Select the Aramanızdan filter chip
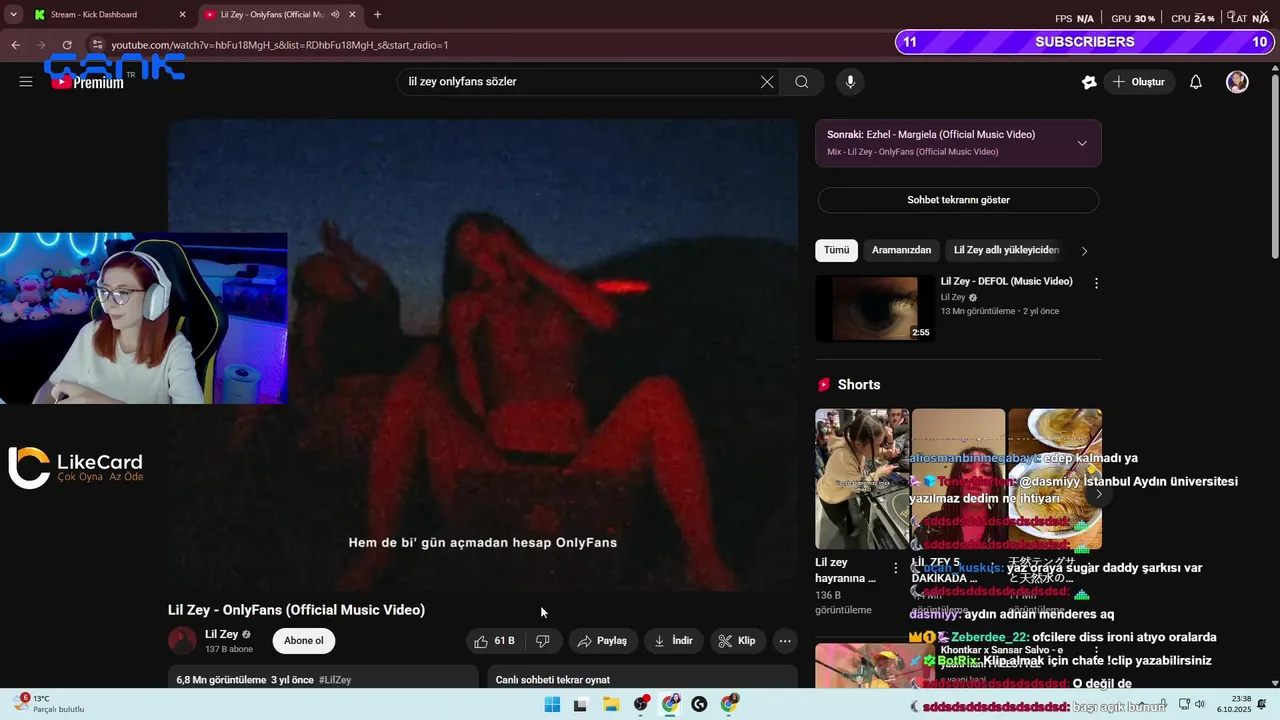 click(x=901, y=250)
